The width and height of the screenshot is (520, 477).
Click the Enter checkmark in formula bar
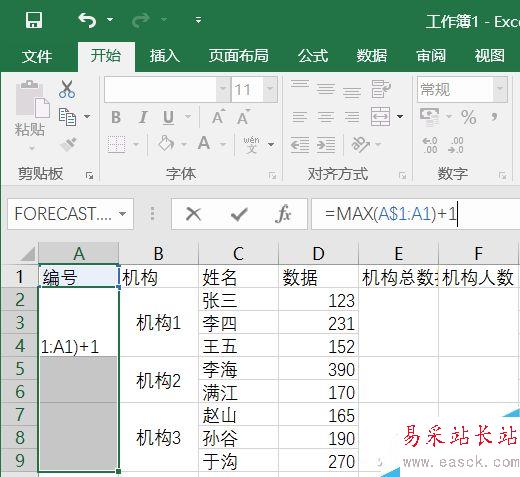tap(239, 214)
